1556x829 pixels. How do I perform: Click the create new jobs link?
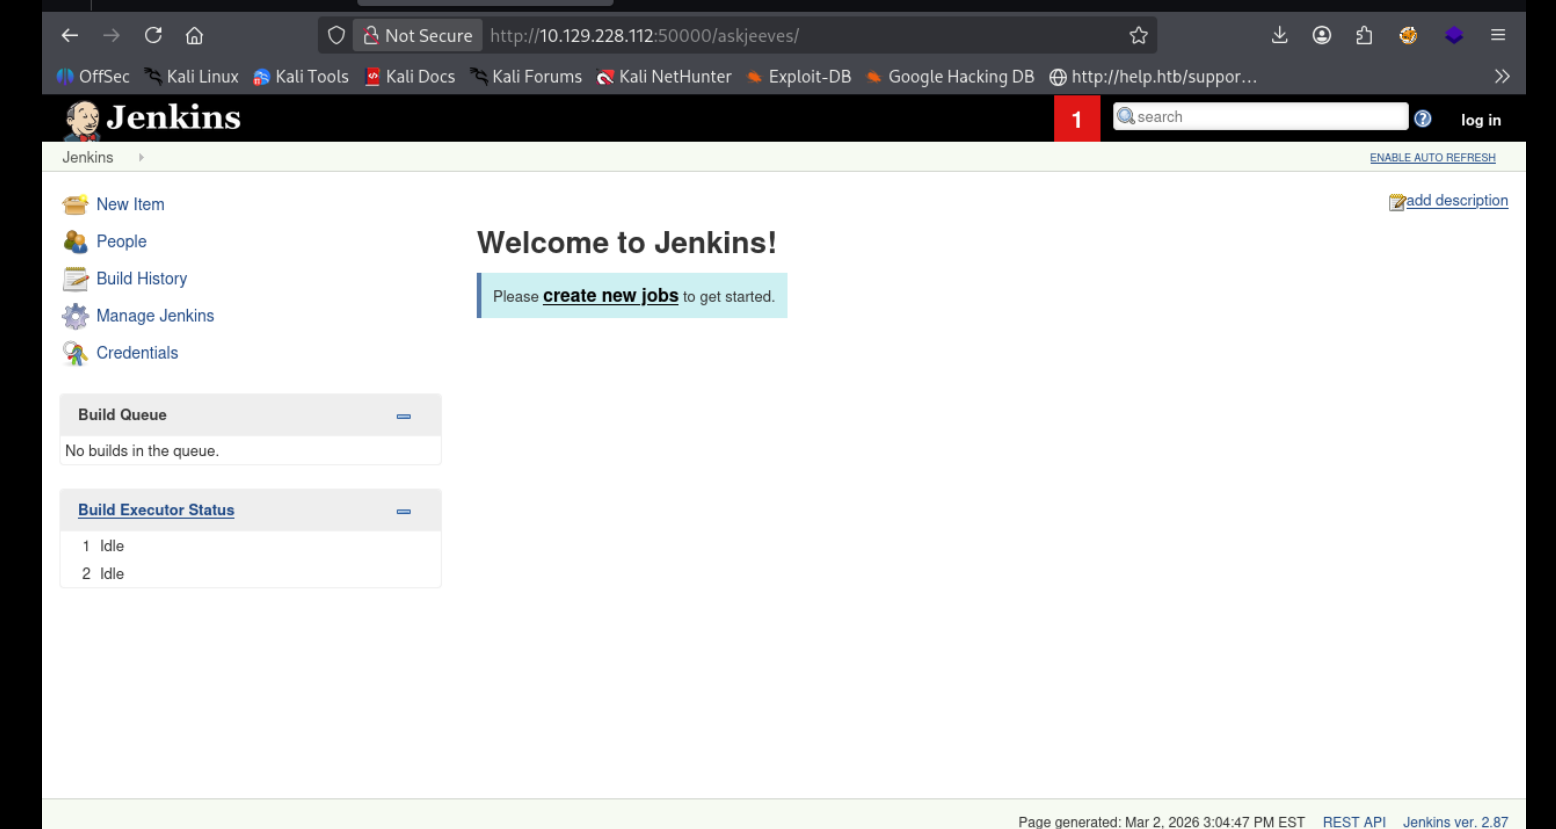tap(610, 296)
